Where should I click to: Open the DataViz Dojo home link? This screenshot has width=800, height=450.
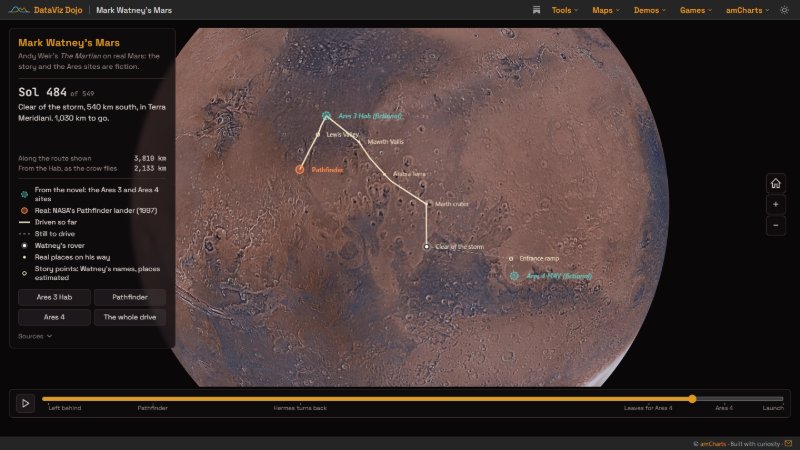point(58,10)
